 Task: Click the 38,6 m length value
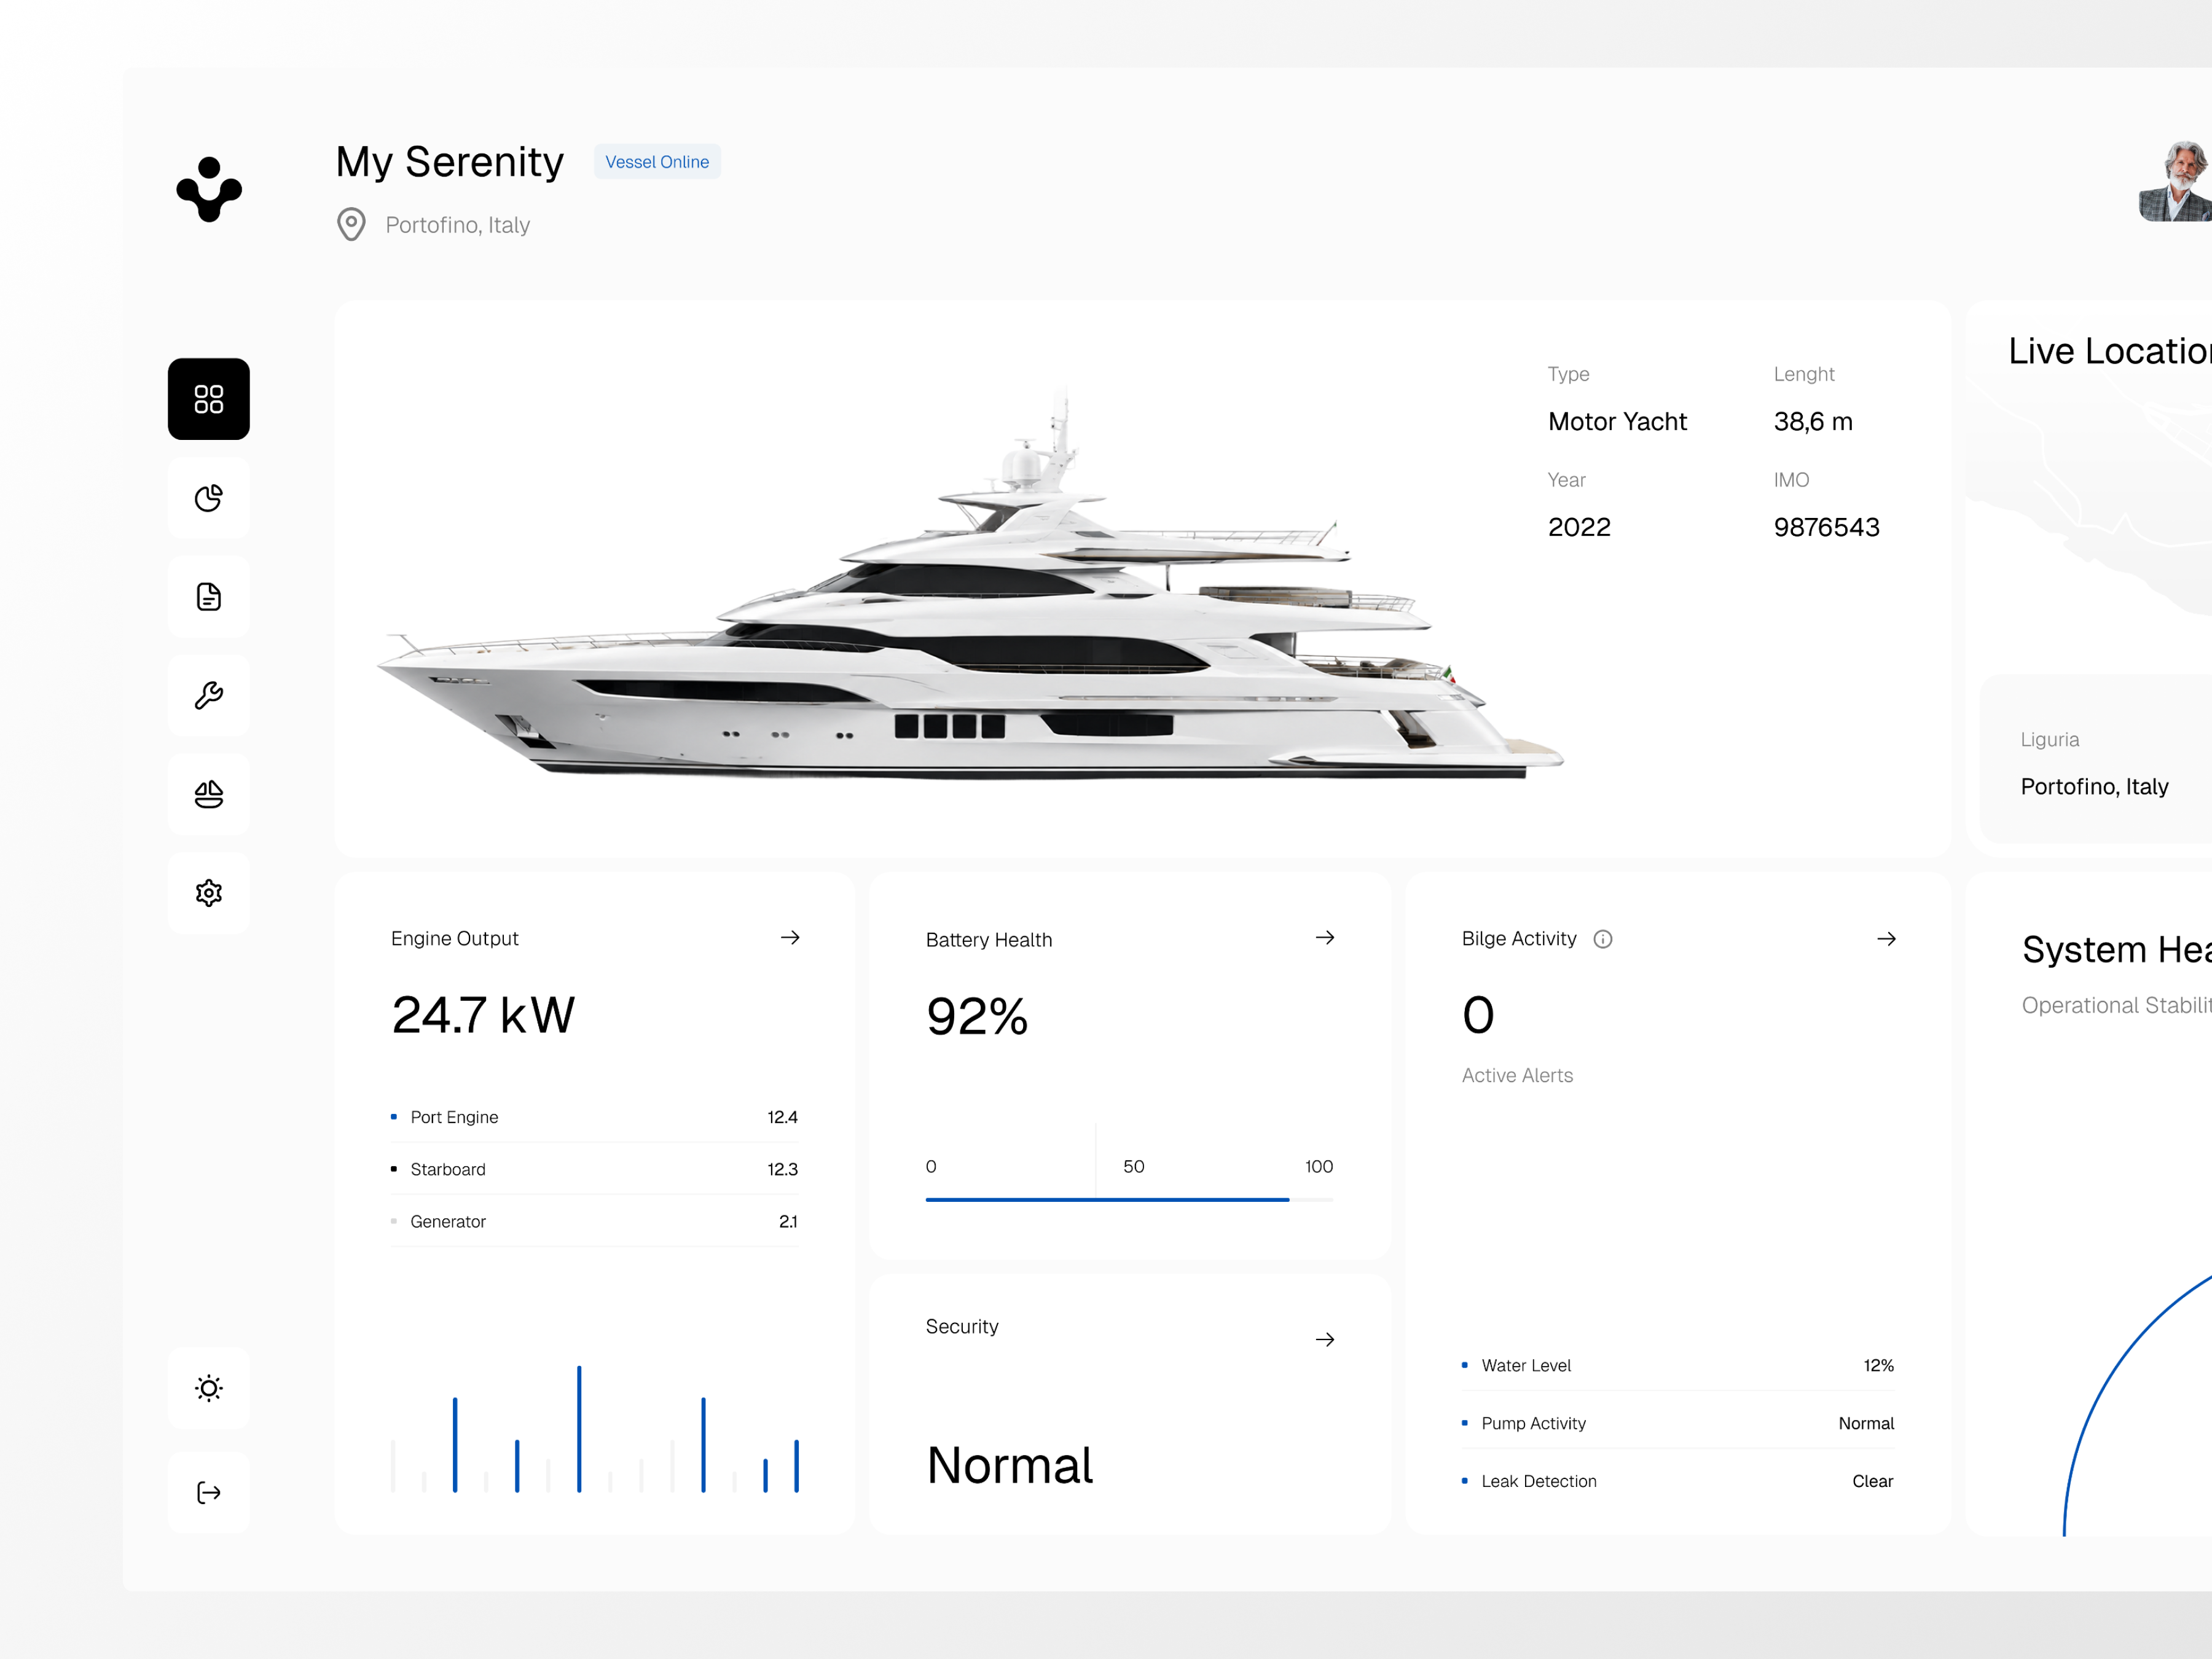coord(1813,422)
